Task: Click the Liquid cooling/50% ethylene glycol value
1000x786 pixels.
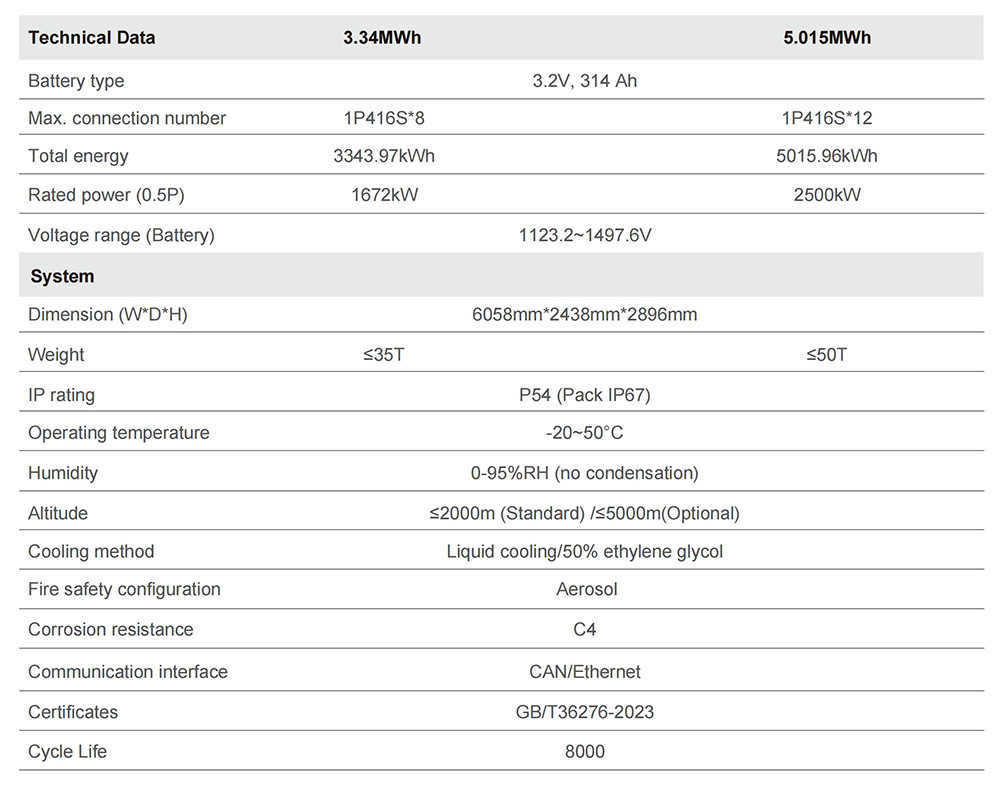Action: tap(585, 551)
